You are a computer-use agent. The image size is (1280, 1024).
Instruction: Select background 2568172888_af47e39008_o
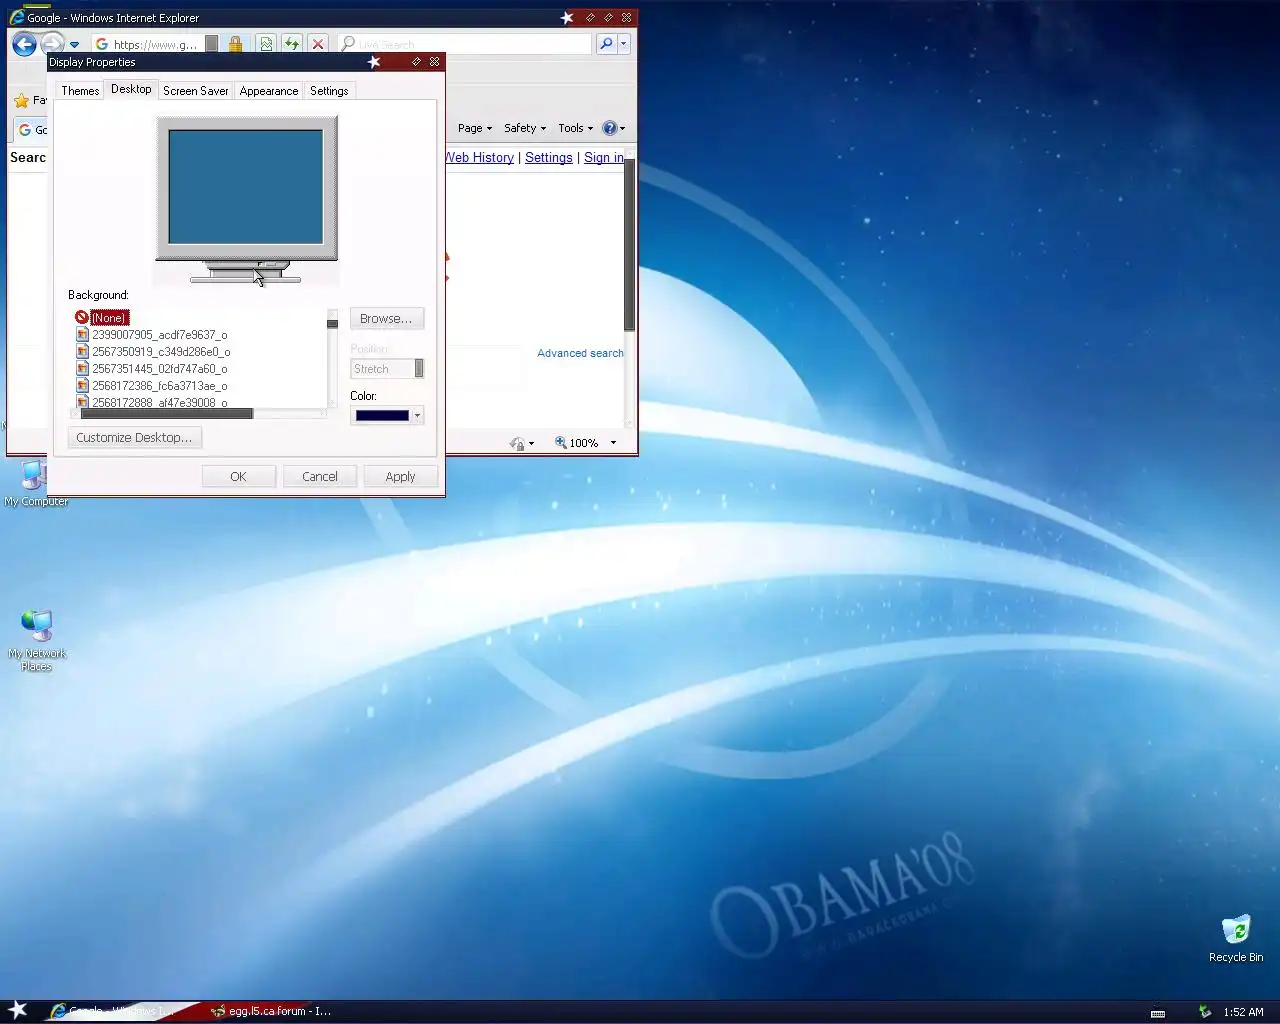[x=160, y=402]
